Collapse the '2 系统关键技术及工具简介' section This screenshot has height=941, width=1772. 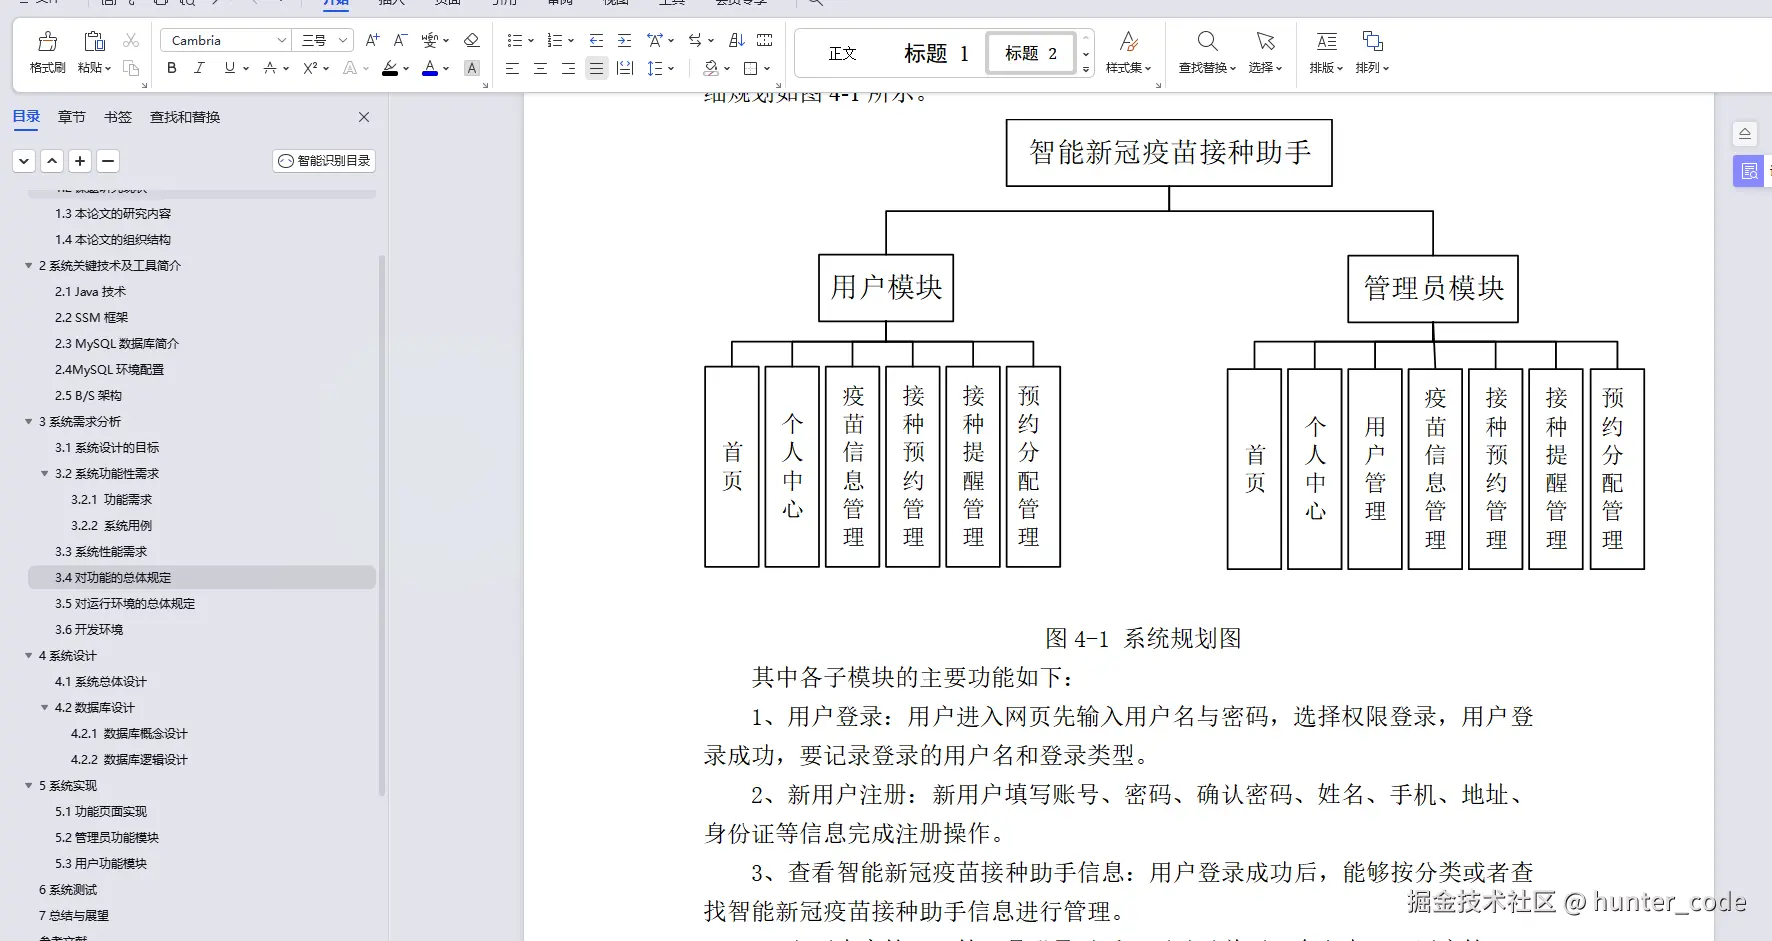tap(28, 266)
